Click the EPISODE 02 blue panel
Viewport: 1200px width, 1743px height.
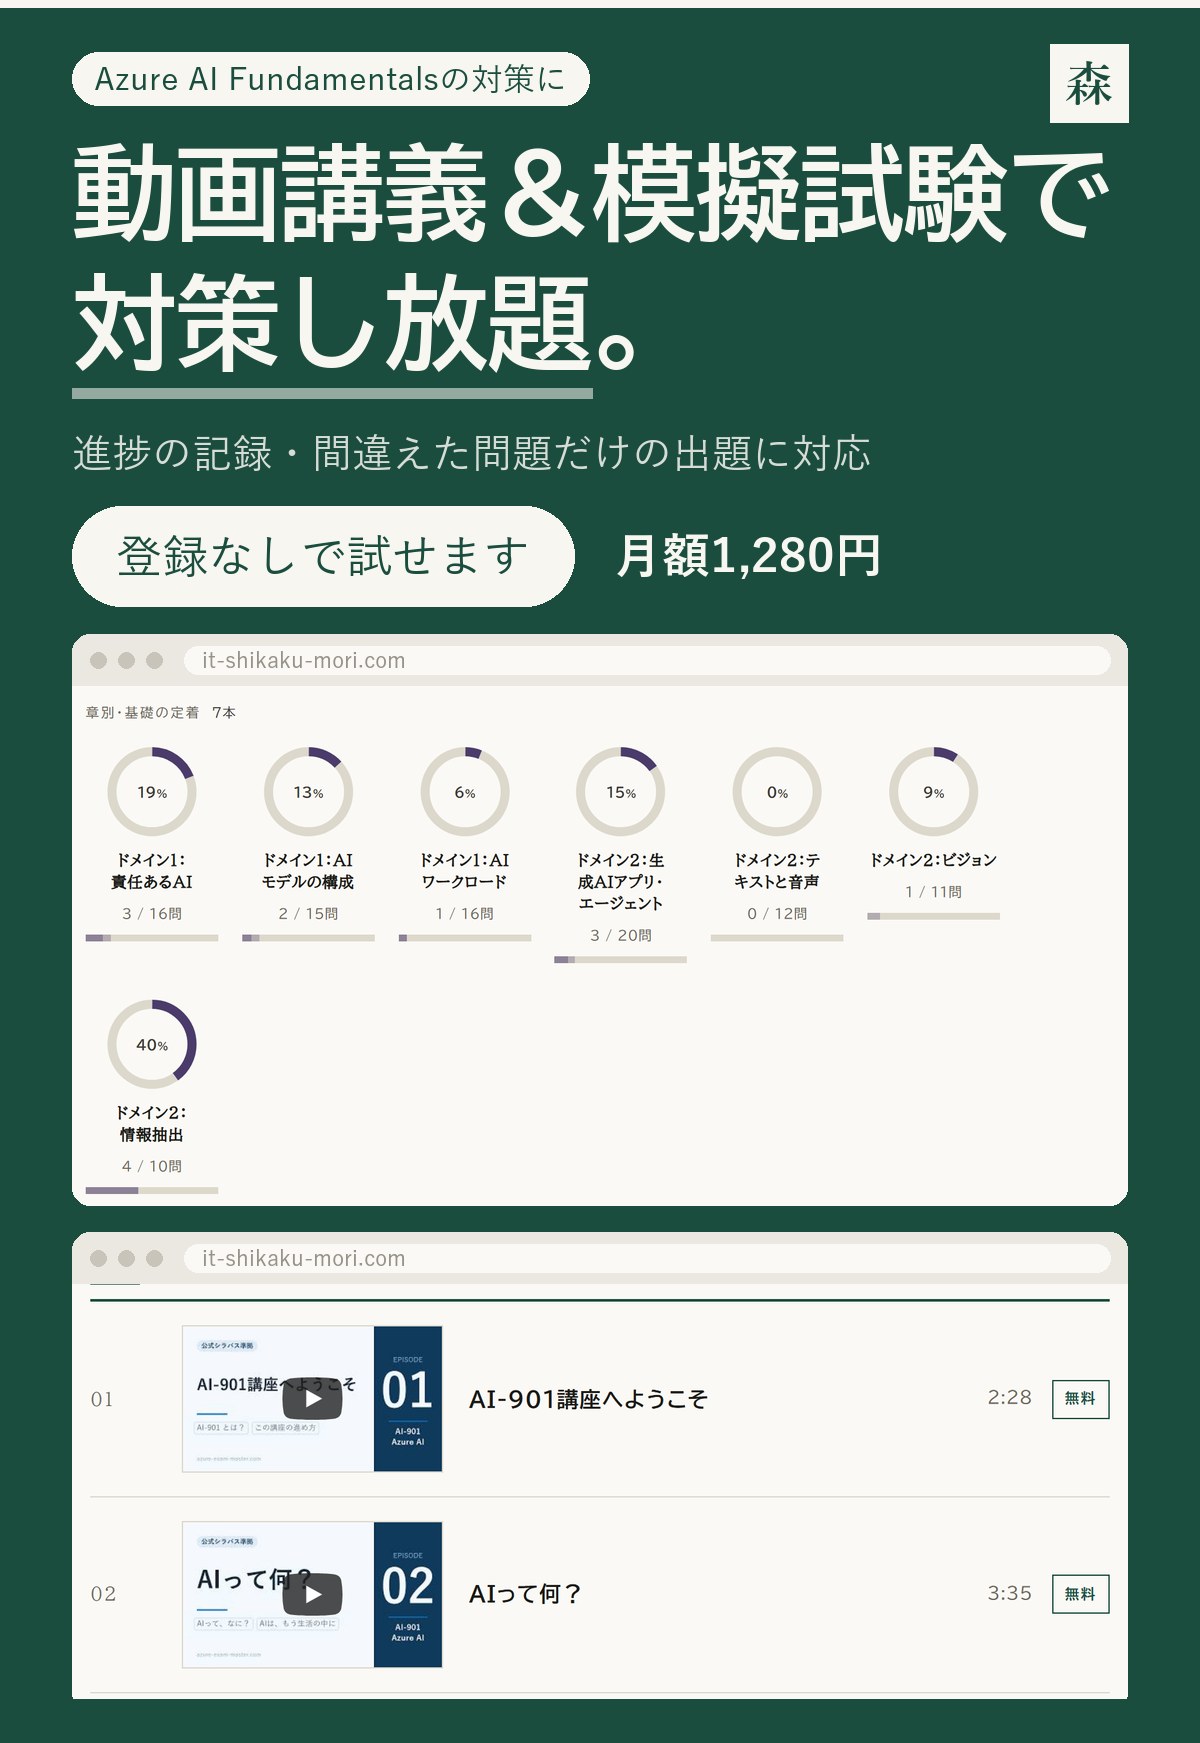[408, 1594]
